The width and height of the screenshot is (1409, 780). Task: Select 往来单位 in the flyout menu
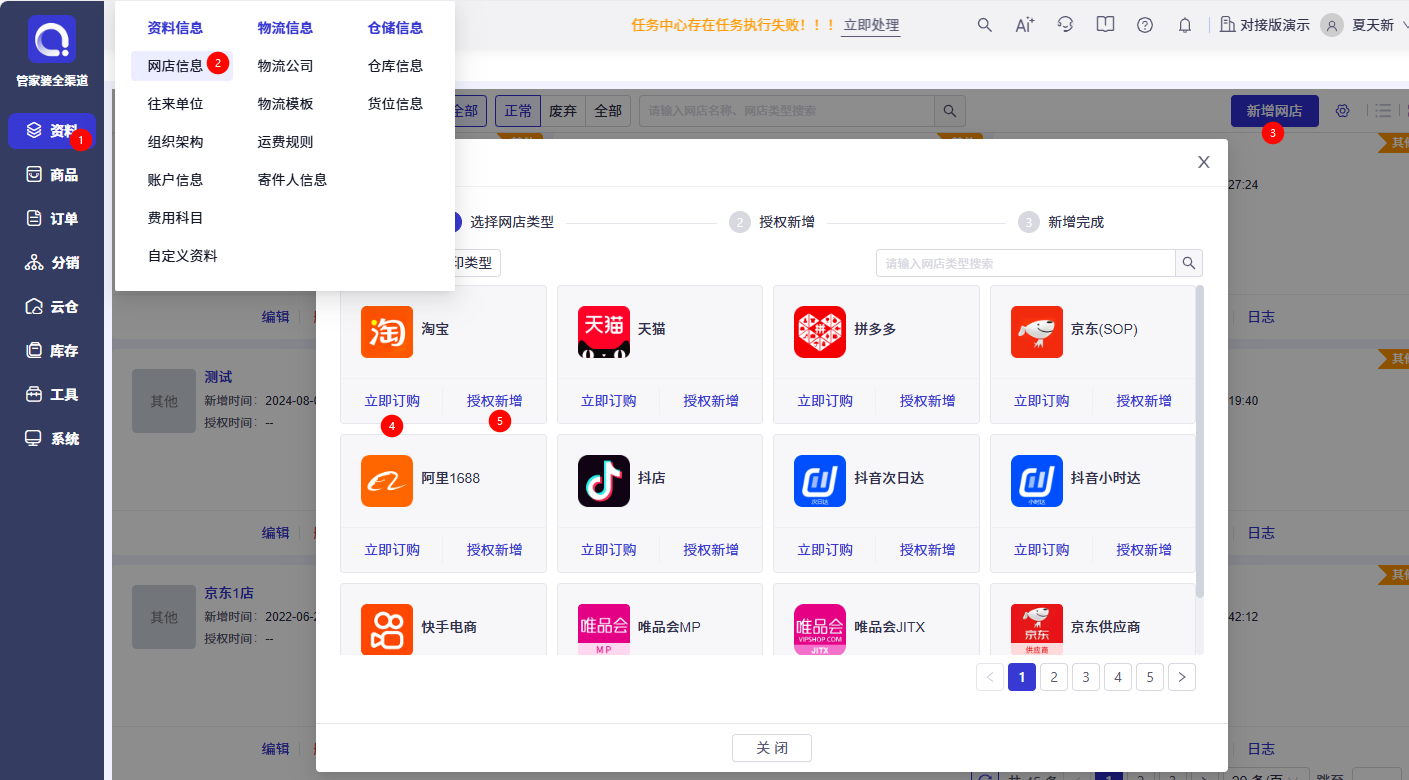pos(176,104)
